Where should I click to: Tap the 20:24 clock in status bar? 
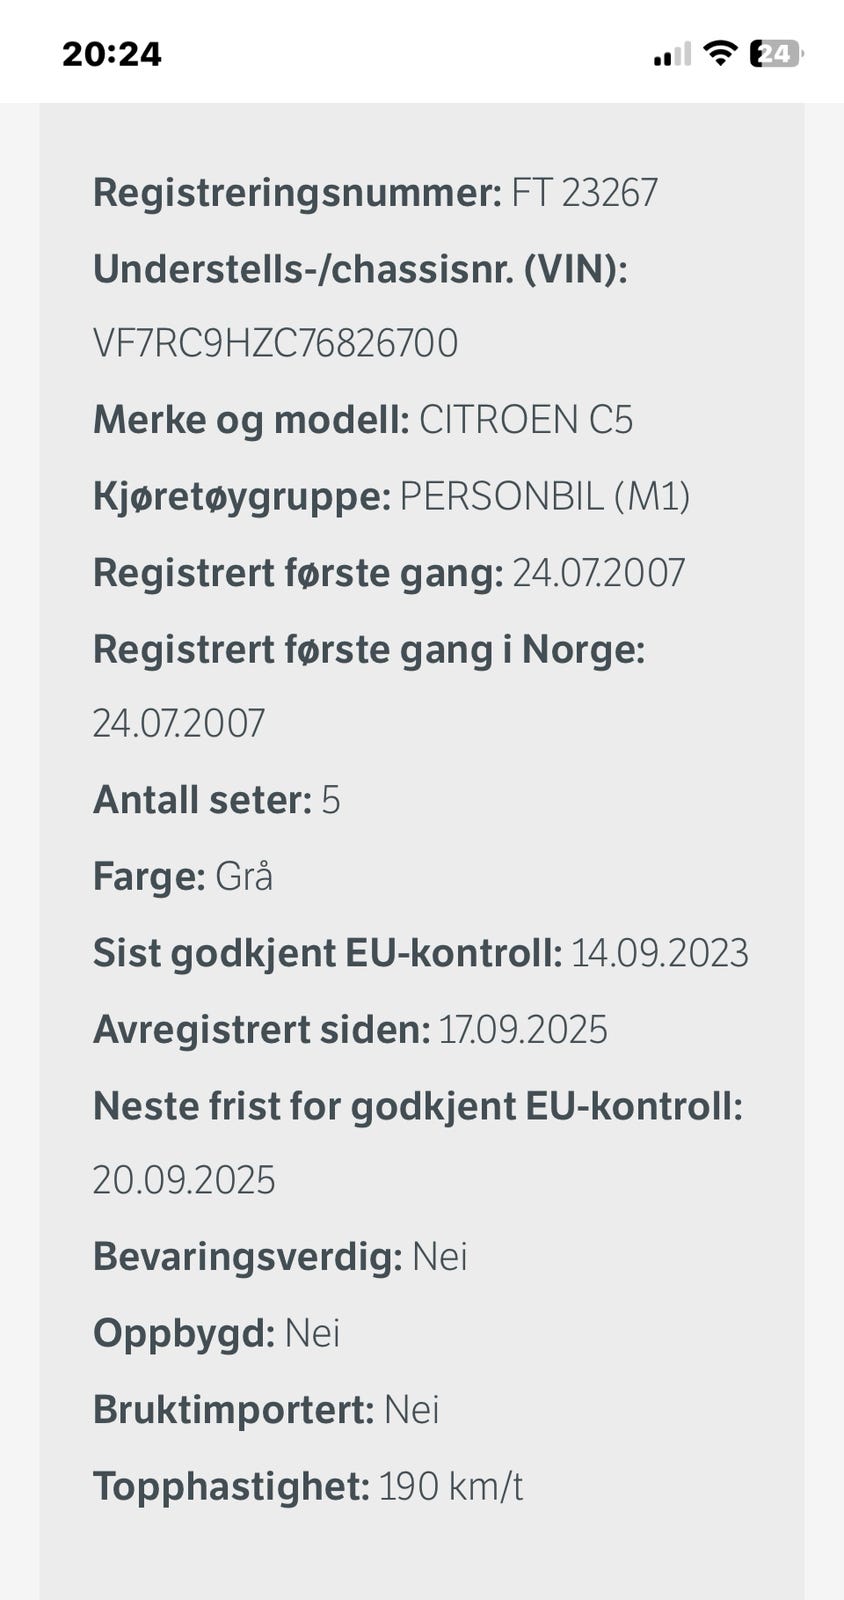click(x=112, y=53)
